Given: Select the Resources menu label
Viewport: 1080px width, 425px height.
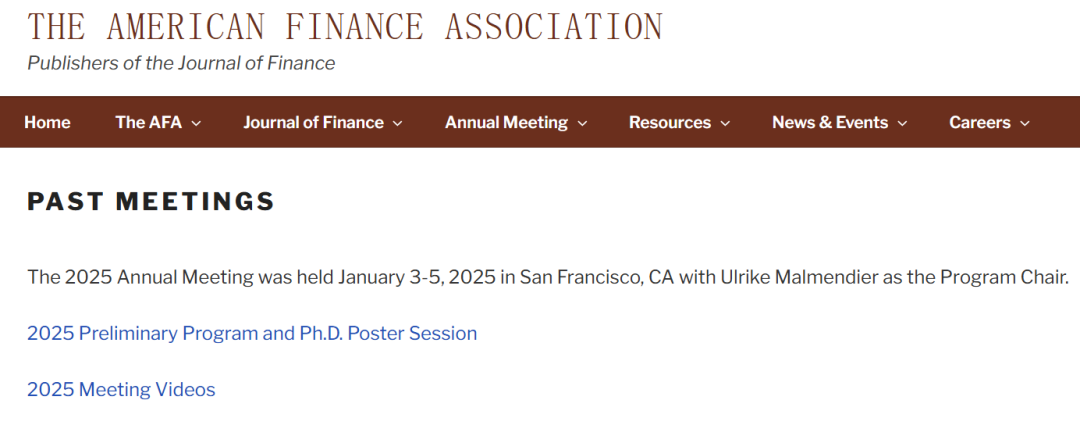Looking at the screenshot, I should (669, 122).
